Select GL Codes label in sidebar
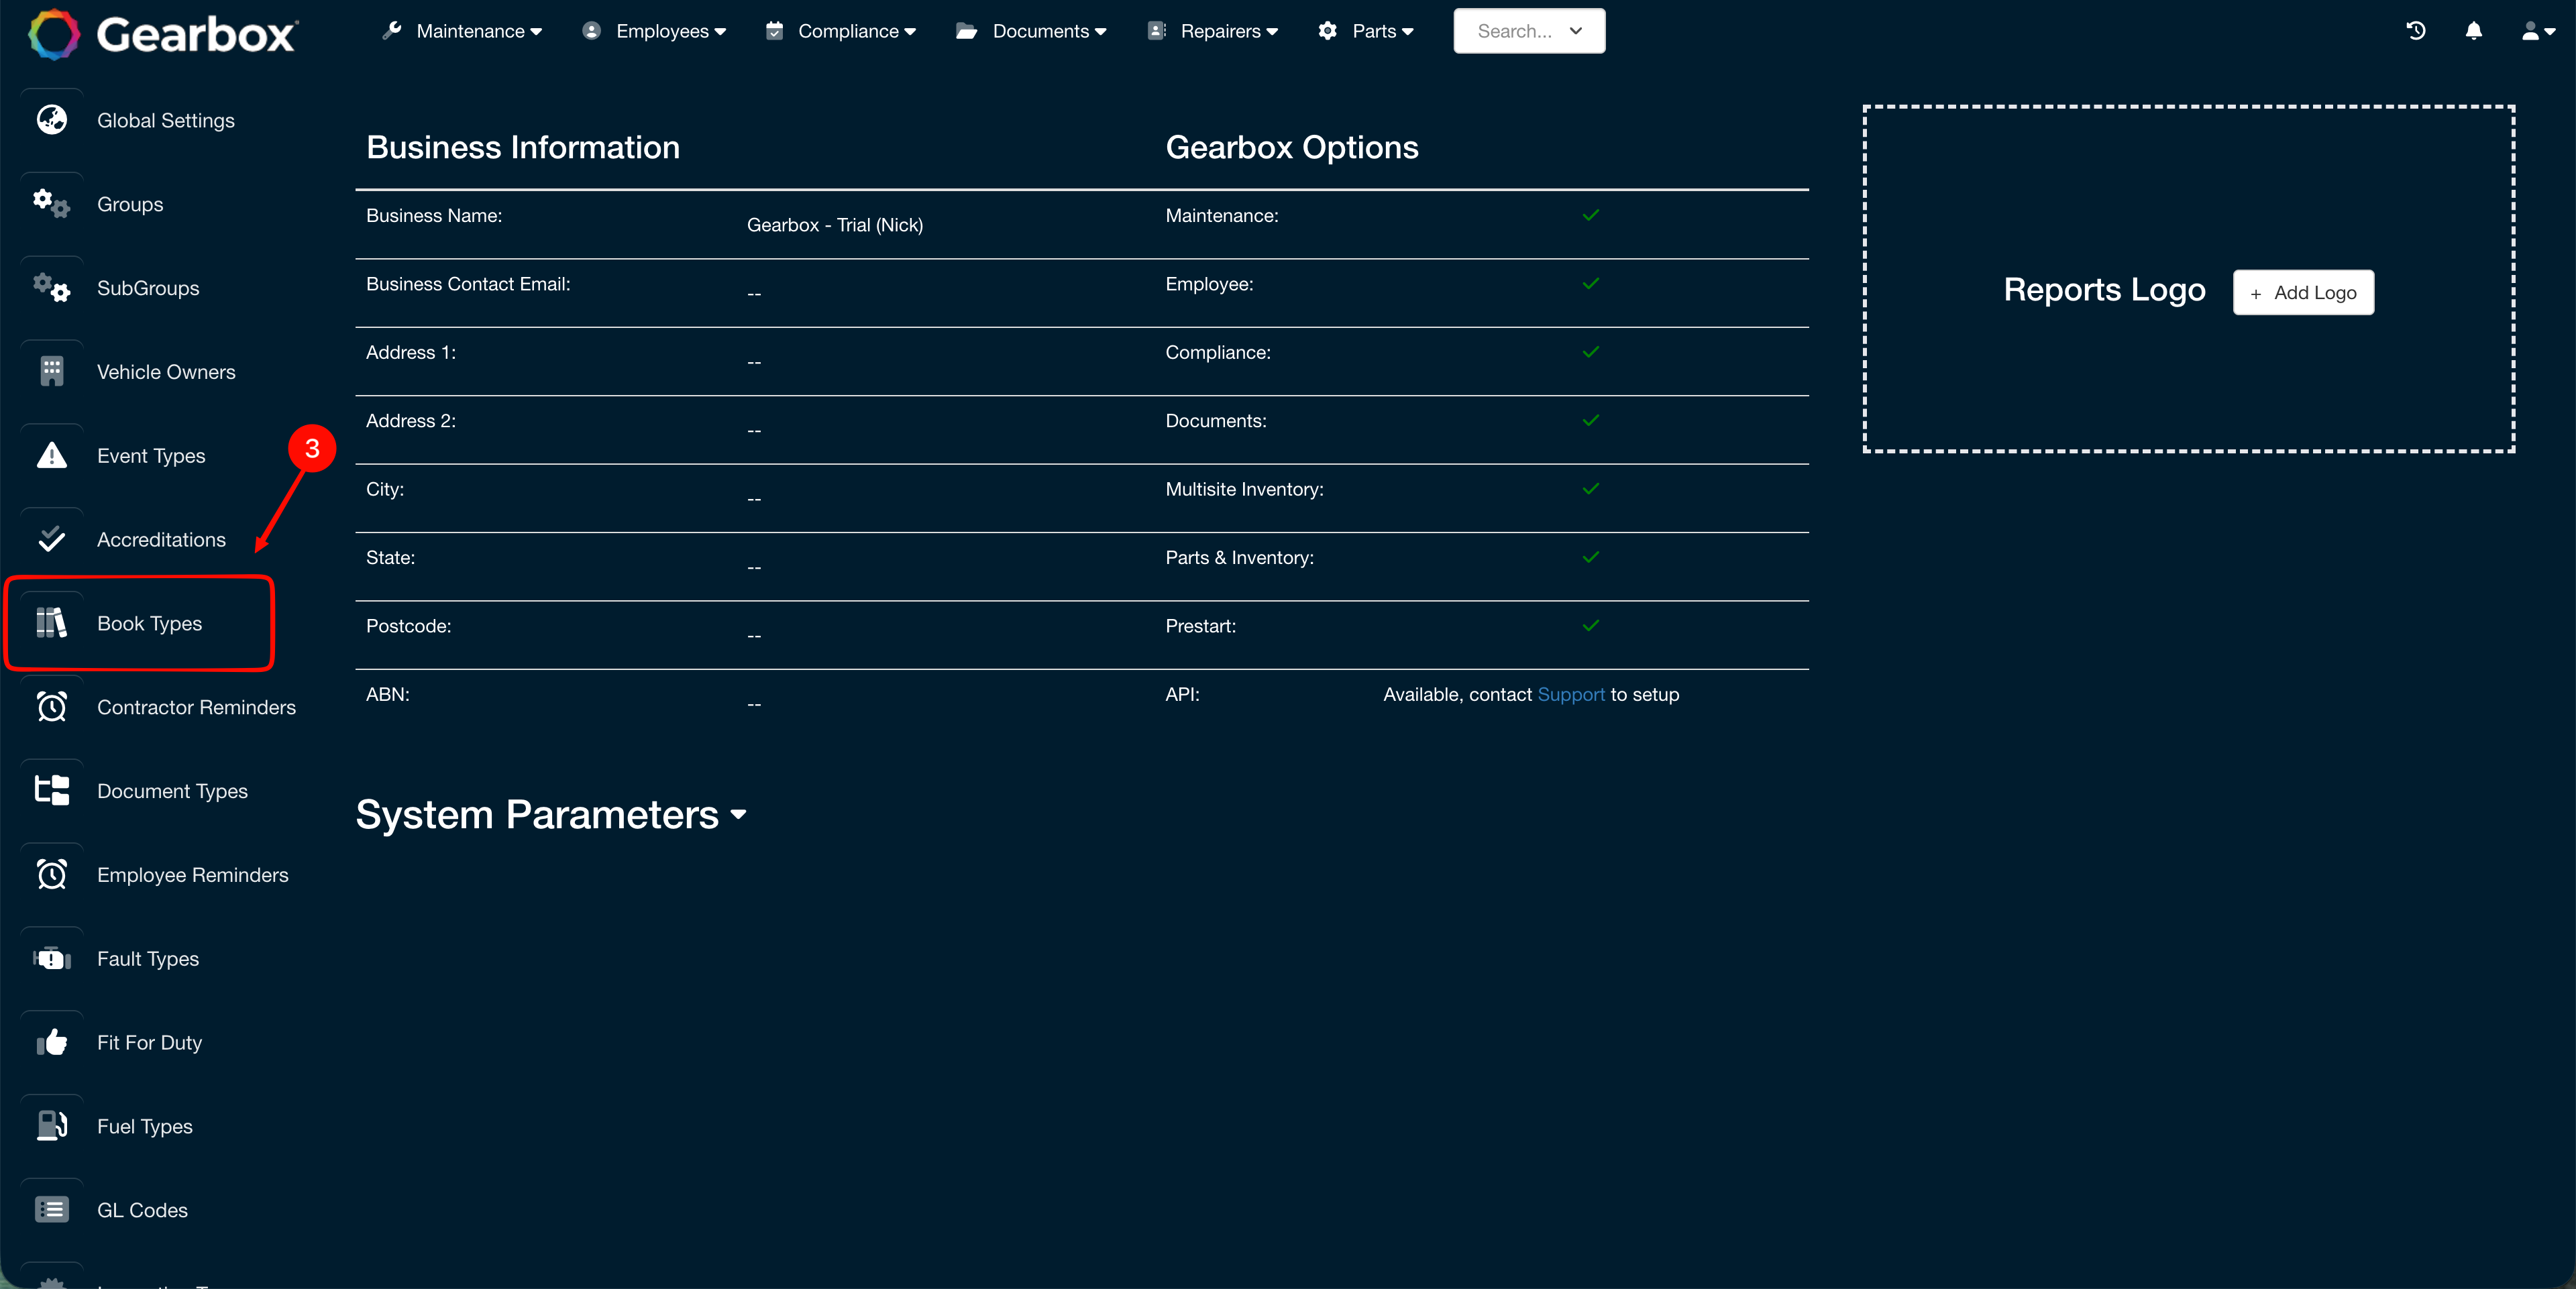Viewport: 2576px width, 1289px height. 142,1210
